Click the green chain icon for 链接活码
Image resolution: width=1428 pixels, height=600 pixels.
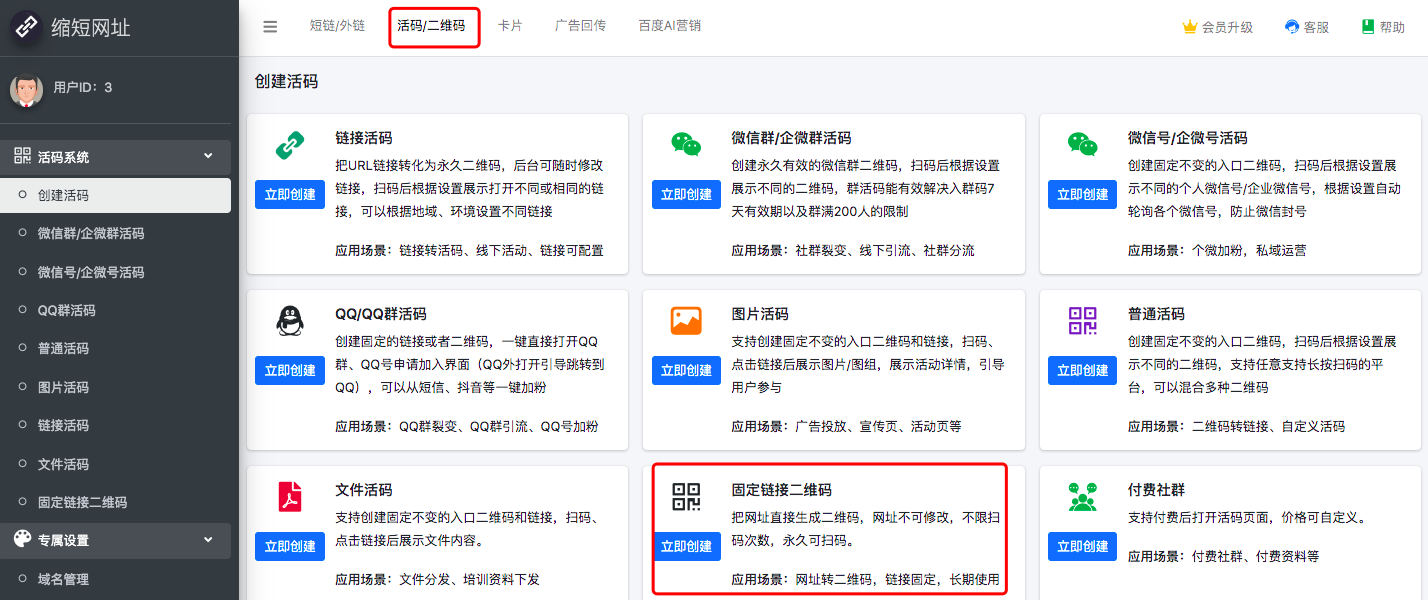(x=290, y=146)
